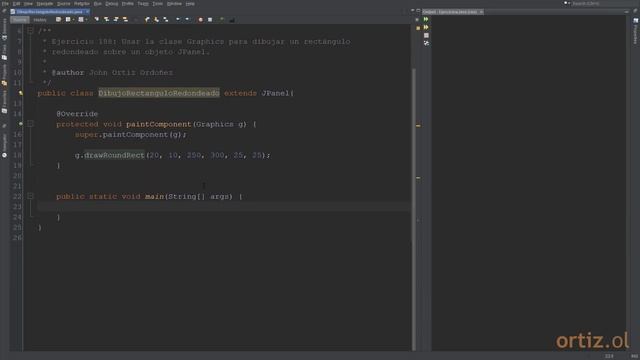Collapse the main method fold
640x360 pixels.
tap(30, 196)
